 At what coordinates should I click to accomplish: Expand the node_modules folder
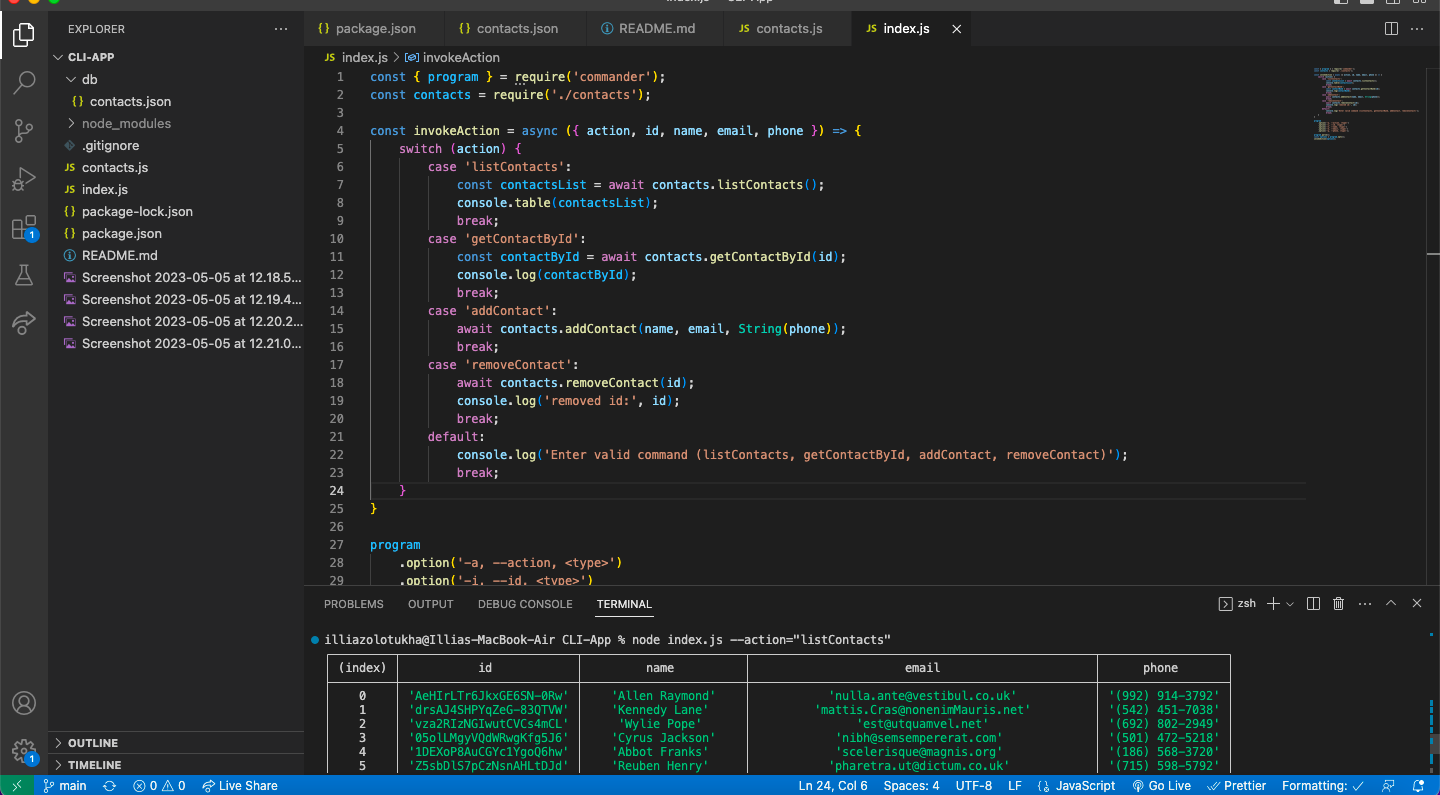click(126, 123)
